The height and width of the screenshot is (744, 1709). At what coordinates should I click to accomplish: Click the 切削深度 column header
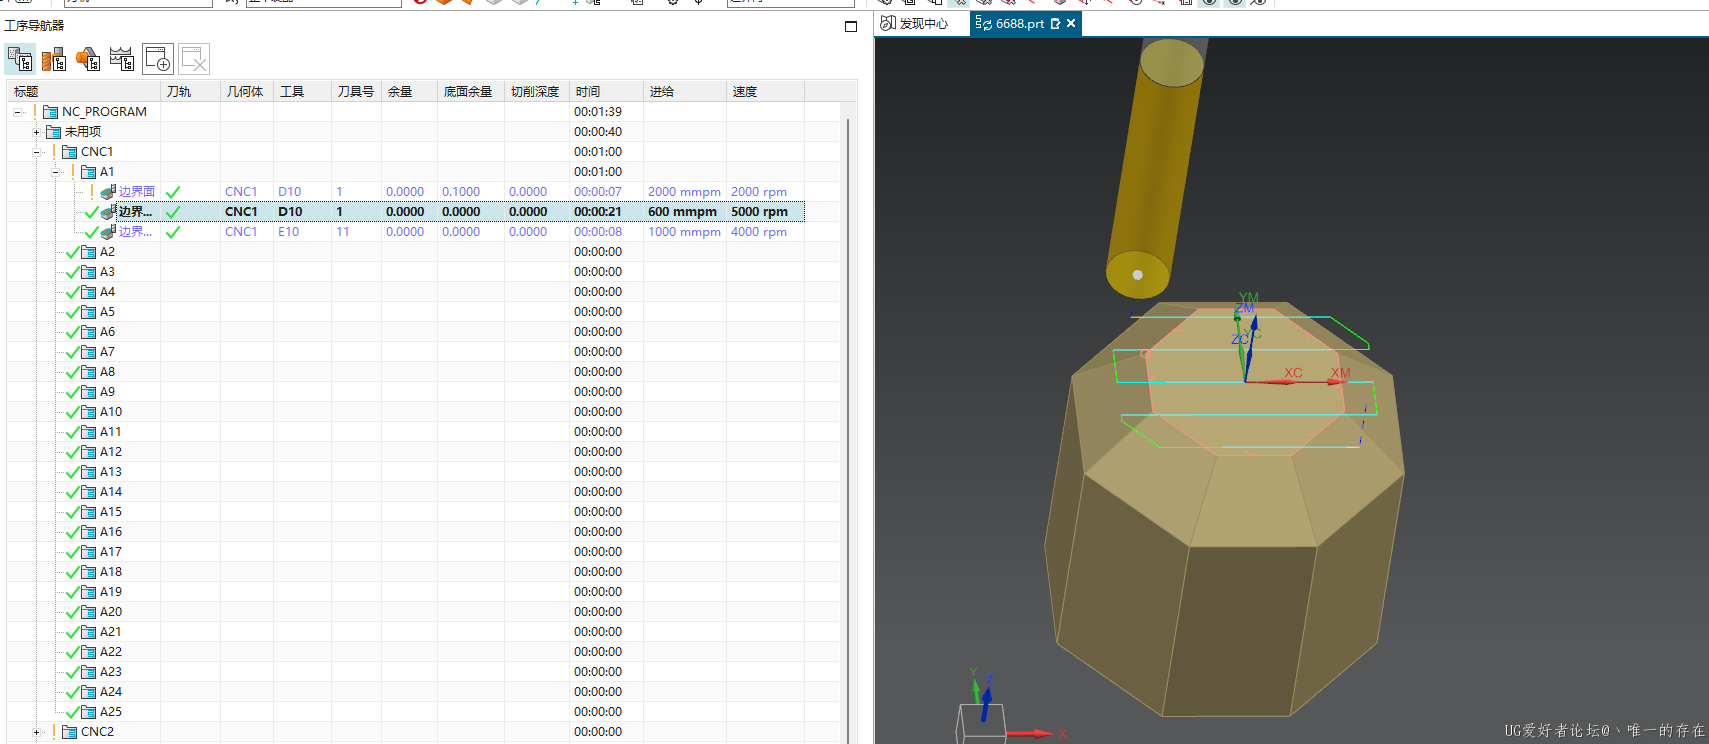(537, 92)
